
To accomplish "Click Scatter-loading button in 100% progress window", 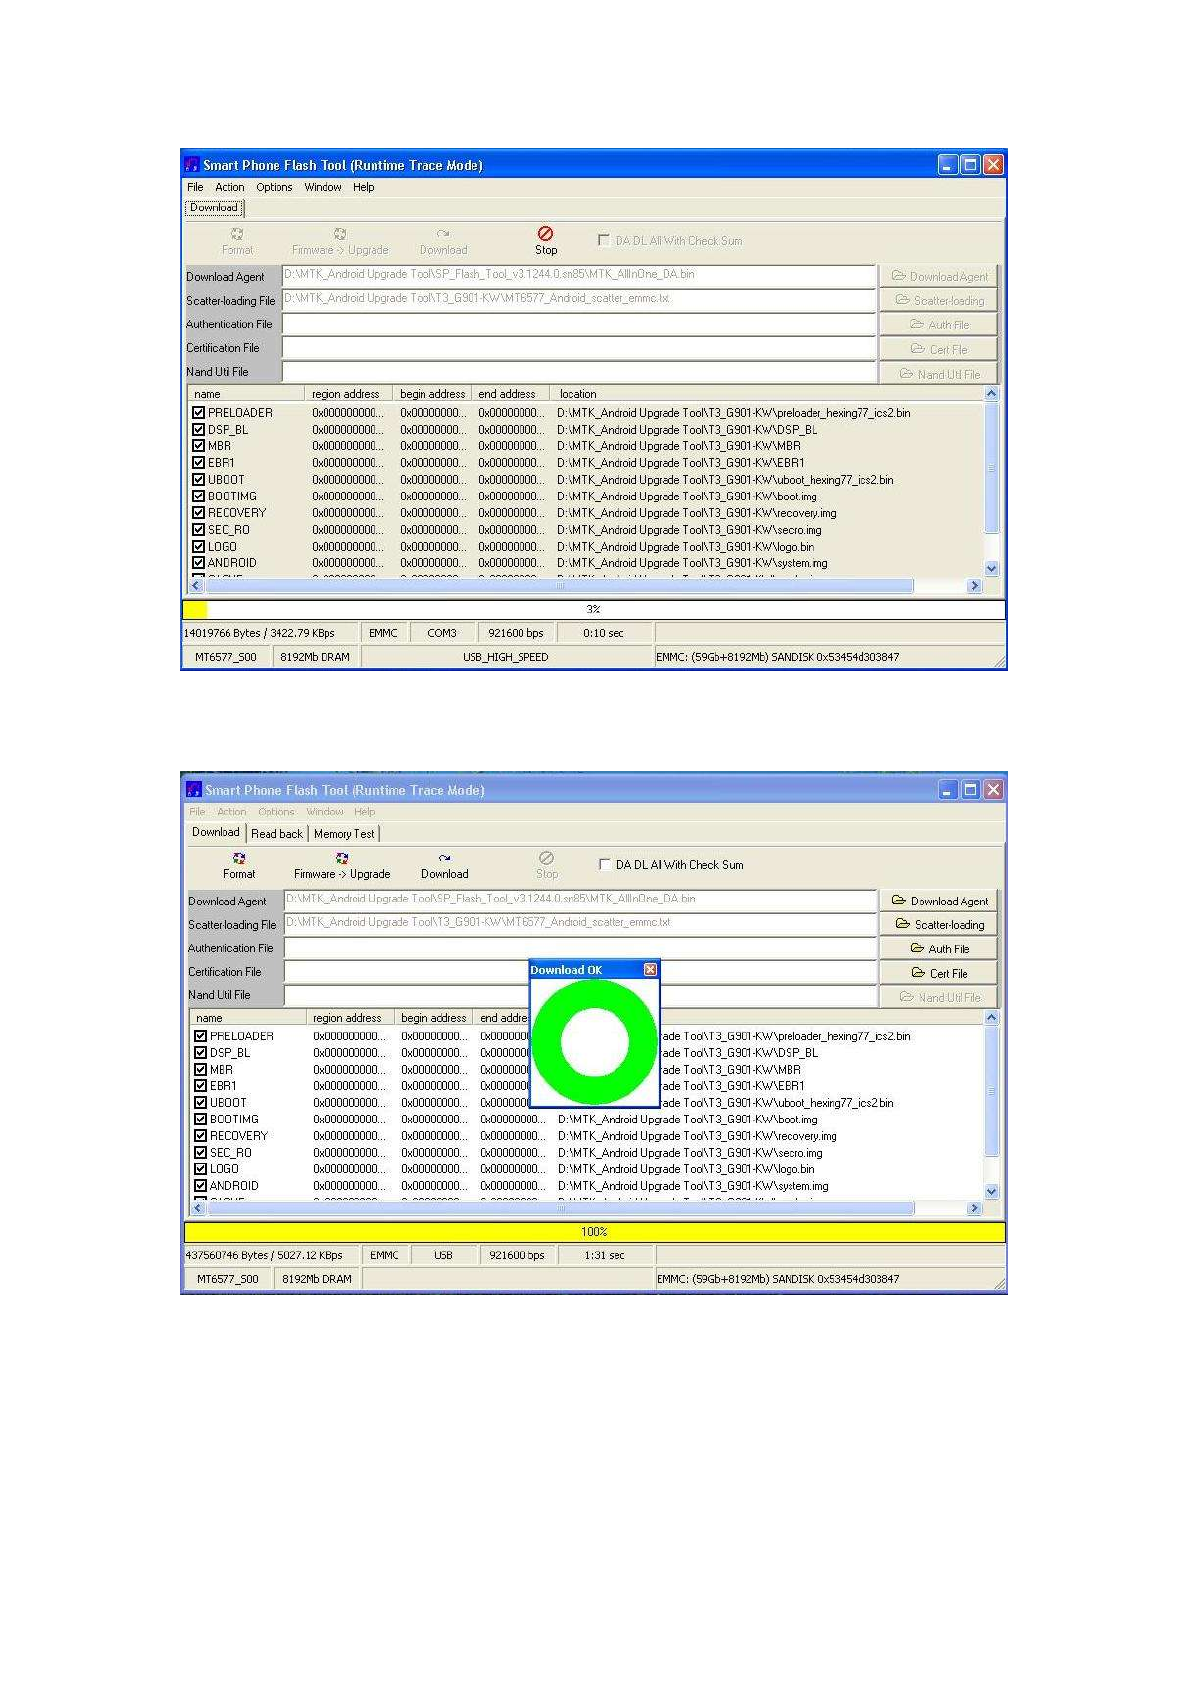I will point(939,925).
